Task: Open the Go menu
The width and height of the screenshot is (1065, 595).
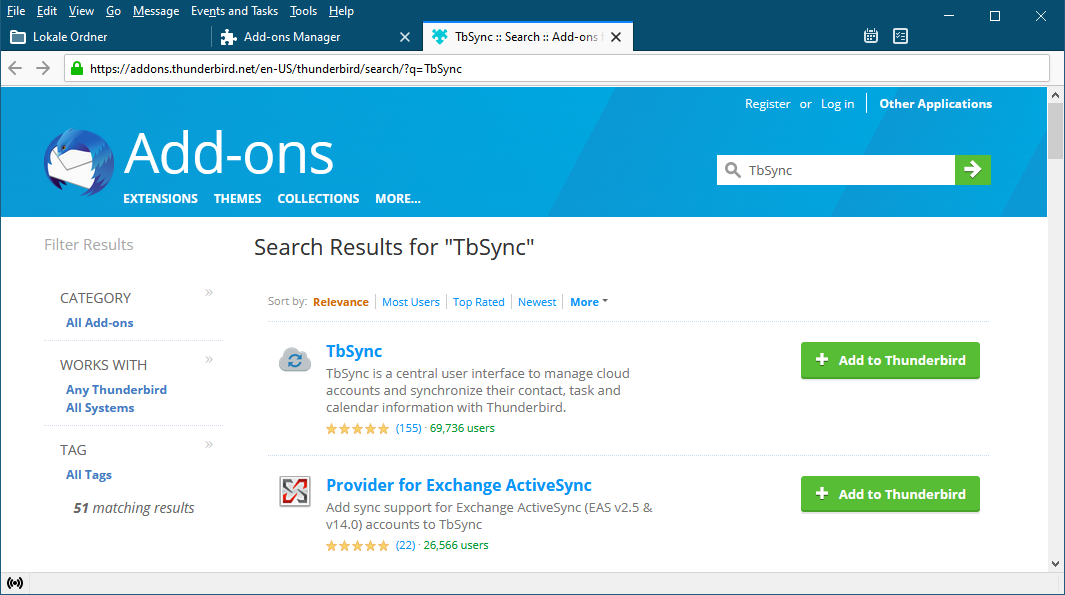Action: tap(113, 11)
